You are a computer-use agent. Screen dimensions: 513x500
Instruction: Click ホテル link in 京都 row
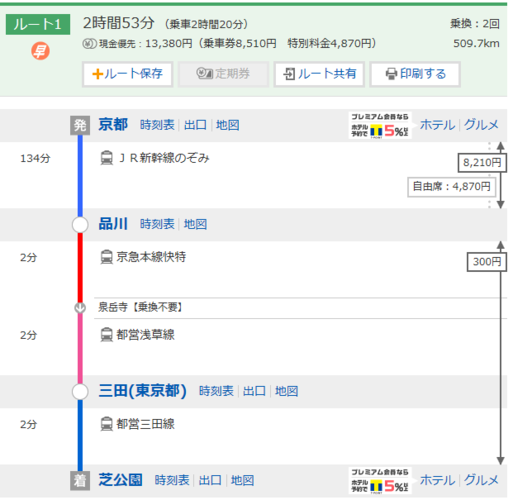437,125
